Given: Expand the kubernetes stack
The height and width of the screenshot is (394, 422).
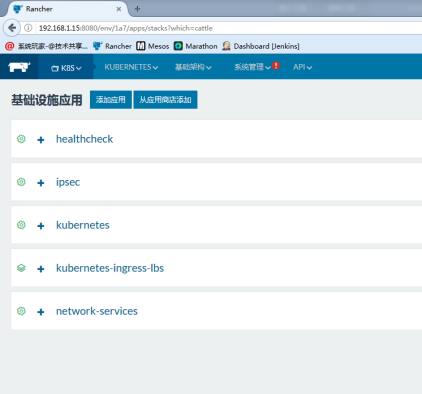Looking at the screenshot, I should 41,226.
